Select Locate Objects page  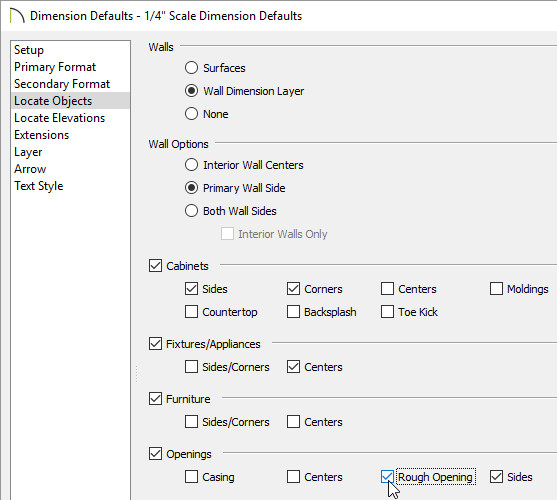70,101
